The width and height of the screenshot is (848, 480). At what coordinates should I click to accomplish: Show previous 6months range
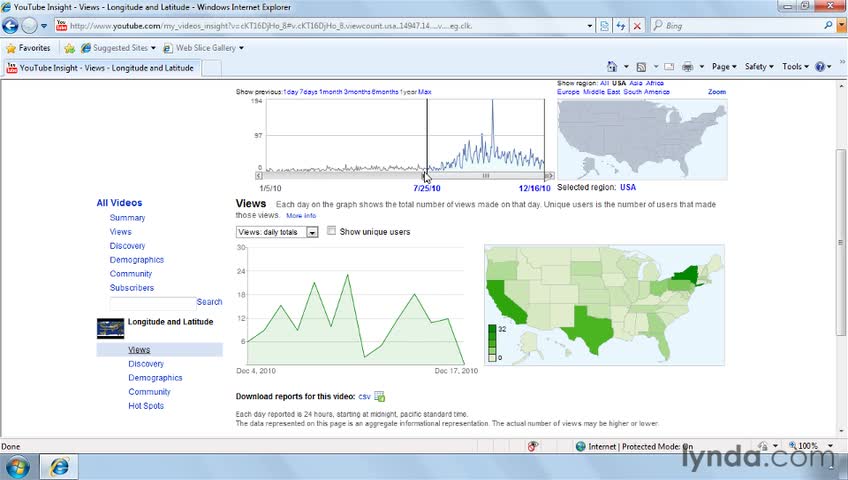coord(385,92)
